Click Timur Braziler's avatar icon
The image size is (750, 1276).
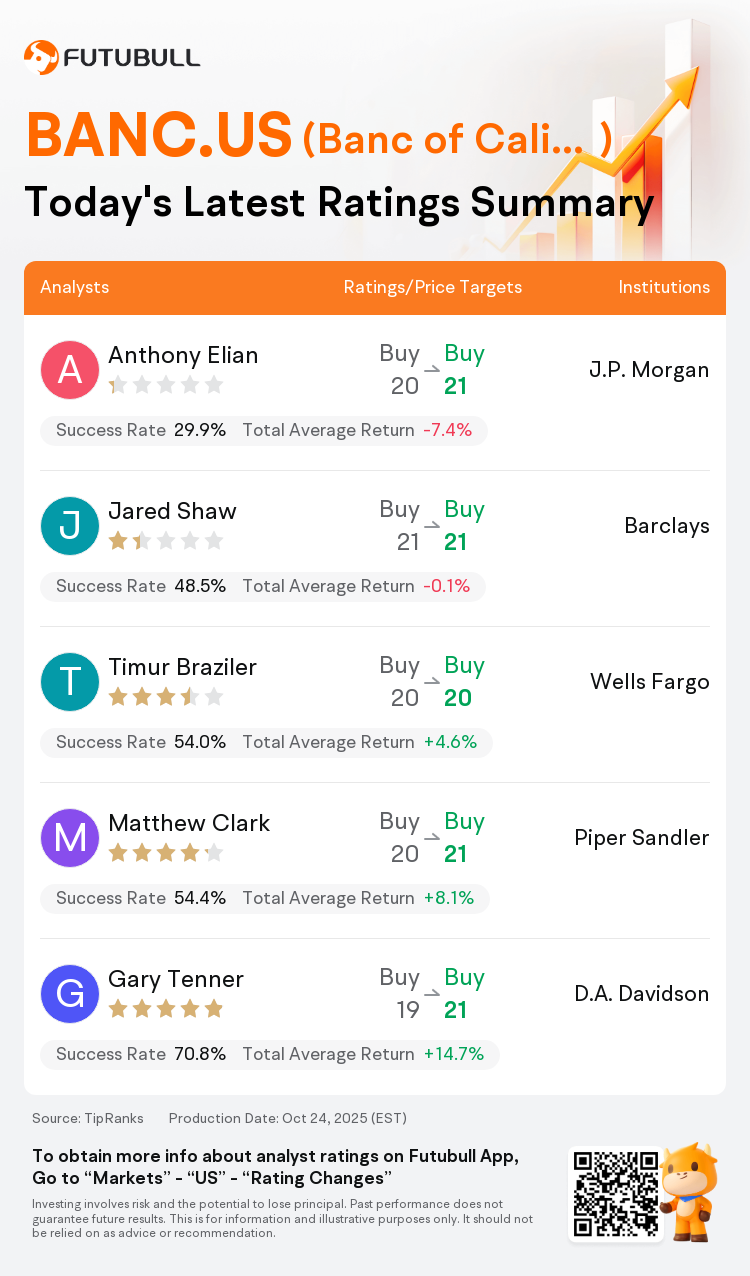coord(70,682)
